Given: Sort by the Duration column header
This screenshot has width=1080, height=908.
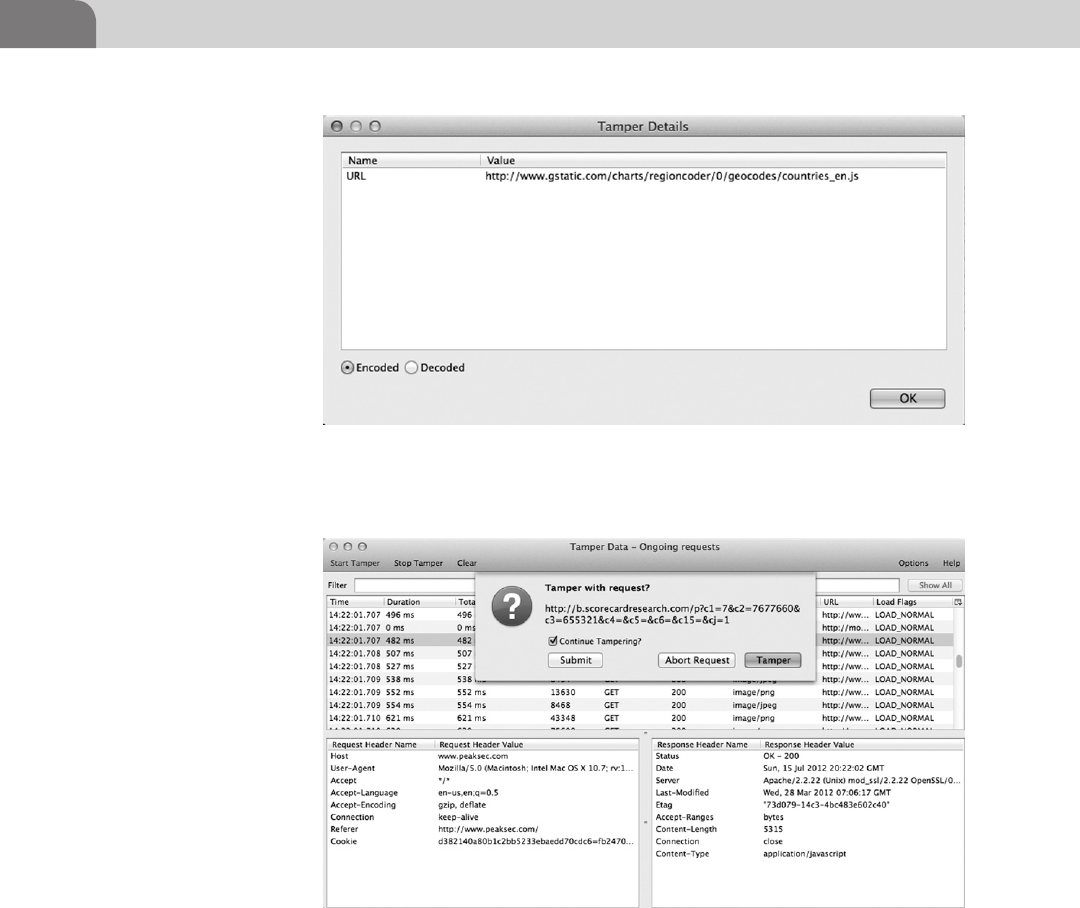Looking at the screenshot, I should click(x=420, y=602).
